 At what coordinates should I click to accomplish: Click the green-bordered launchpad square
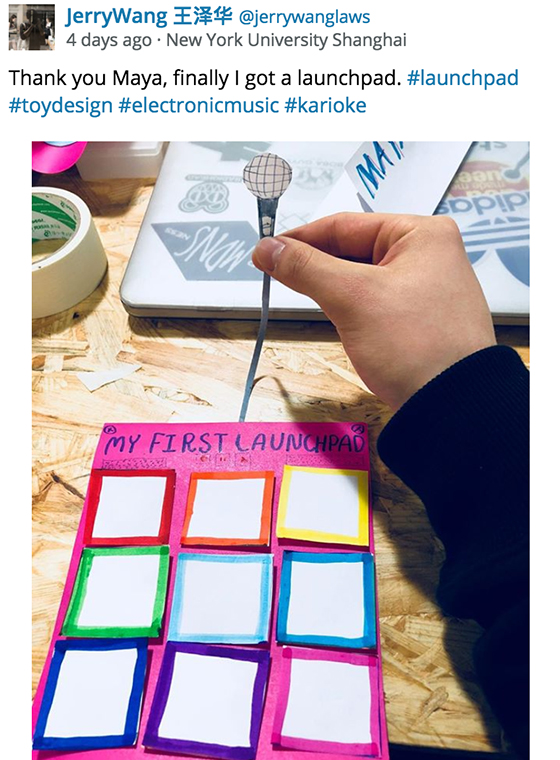[x=116, y=591]
